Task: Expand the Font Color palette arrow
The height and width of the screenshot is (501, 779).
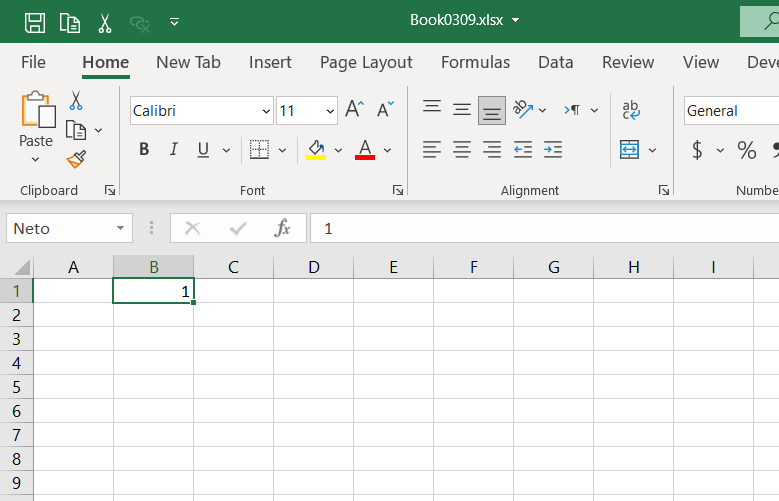Action: (x=388, y=150)
